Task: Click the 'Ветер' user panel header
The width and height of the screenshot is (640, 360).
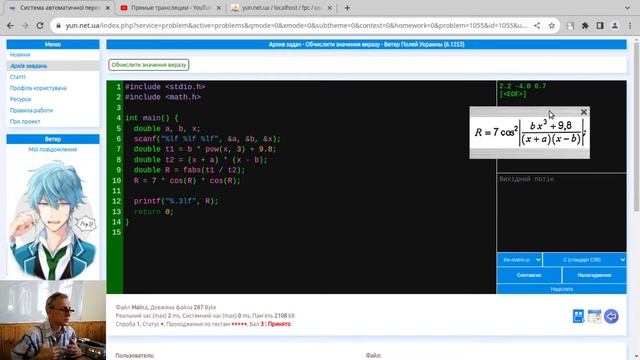Action: click(53, 139)
